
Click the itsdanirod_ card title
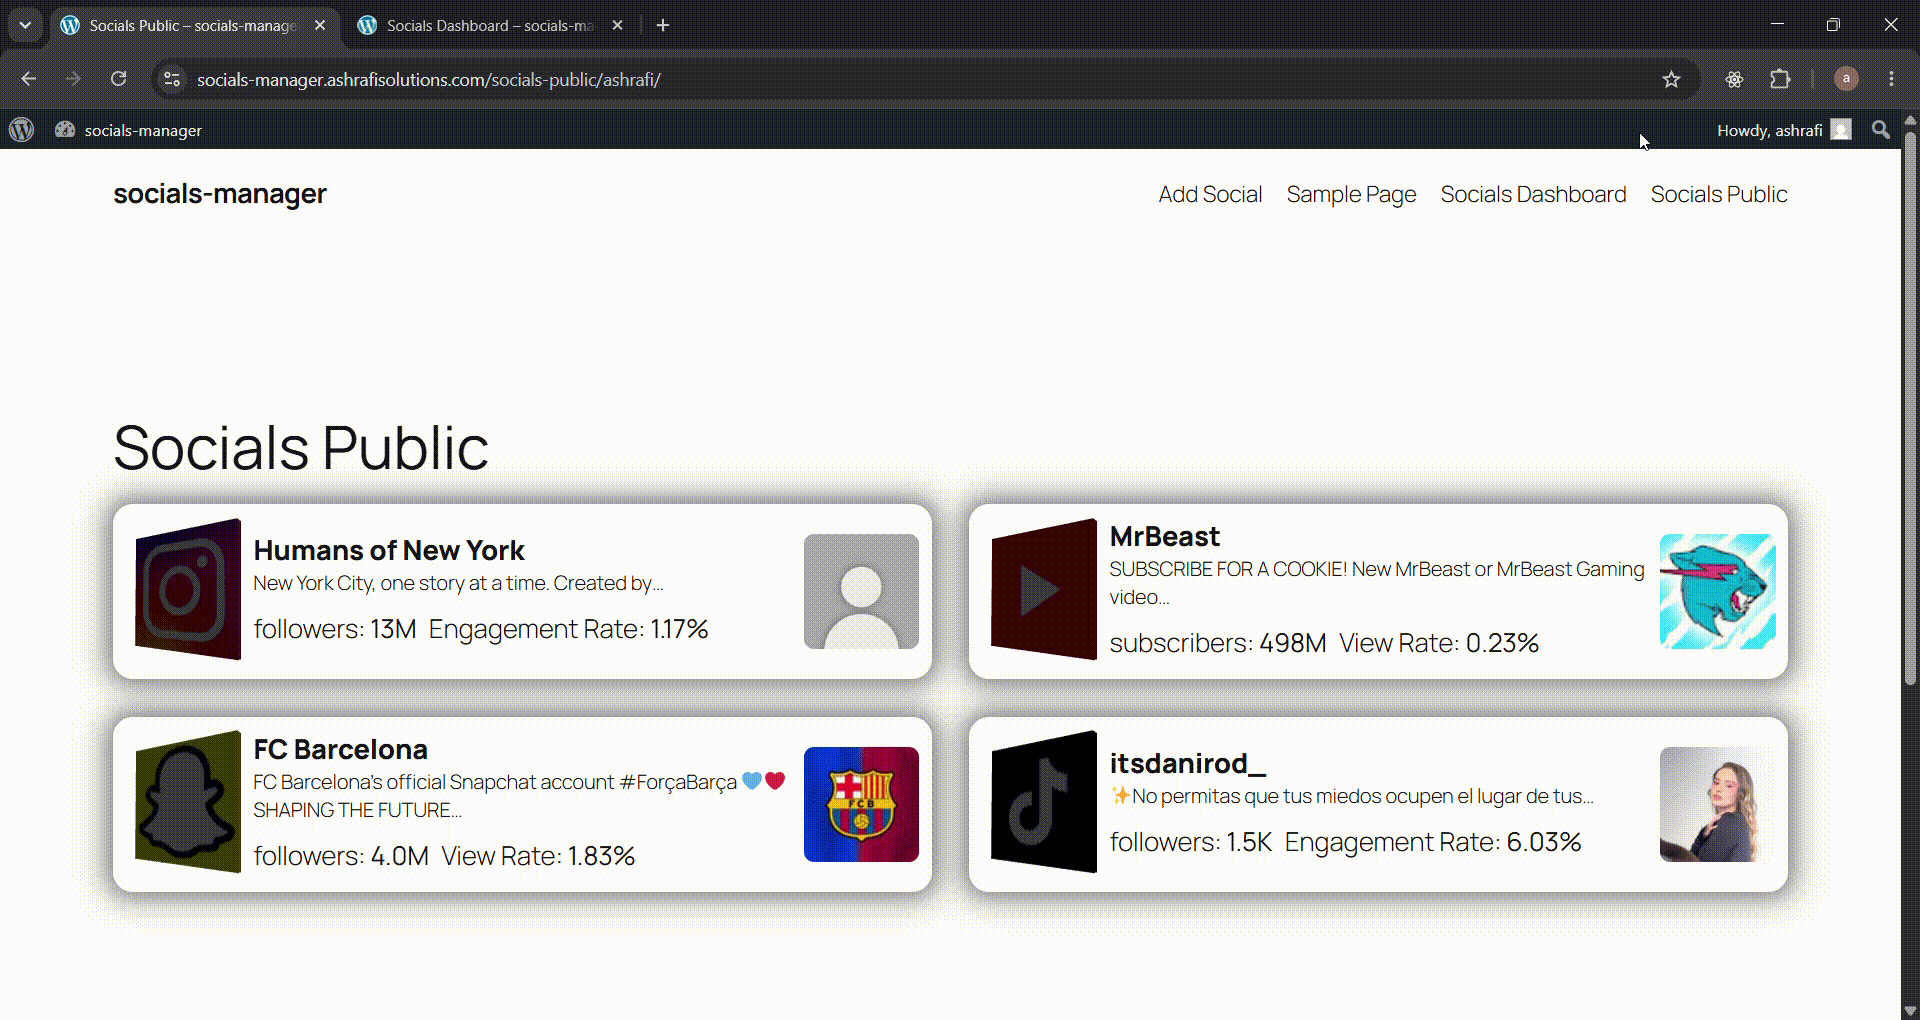[1188, 763]
